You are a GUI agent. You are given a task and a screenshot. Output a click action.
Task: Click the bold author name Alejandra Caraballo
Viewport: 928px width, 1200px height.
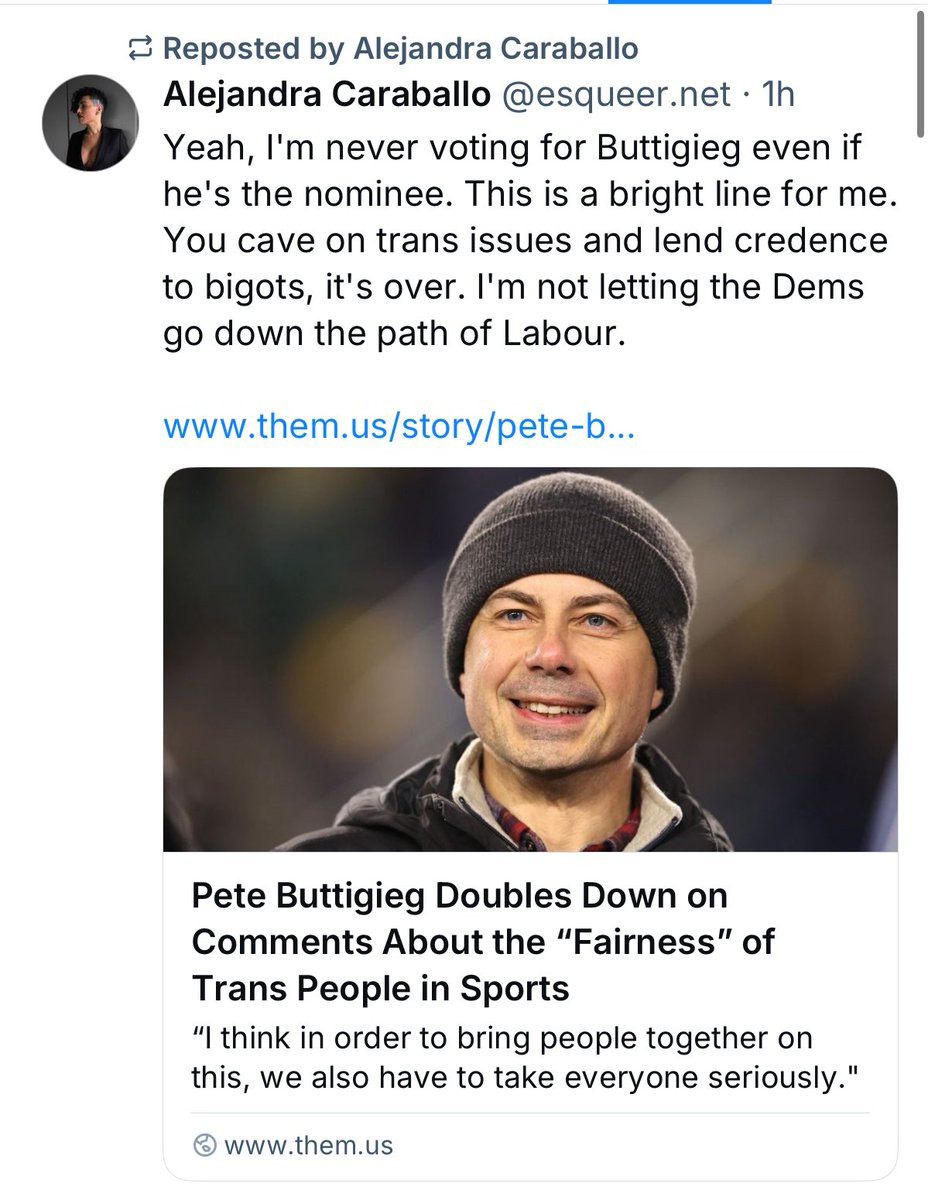pyautogui.click(x=326, y=94)
